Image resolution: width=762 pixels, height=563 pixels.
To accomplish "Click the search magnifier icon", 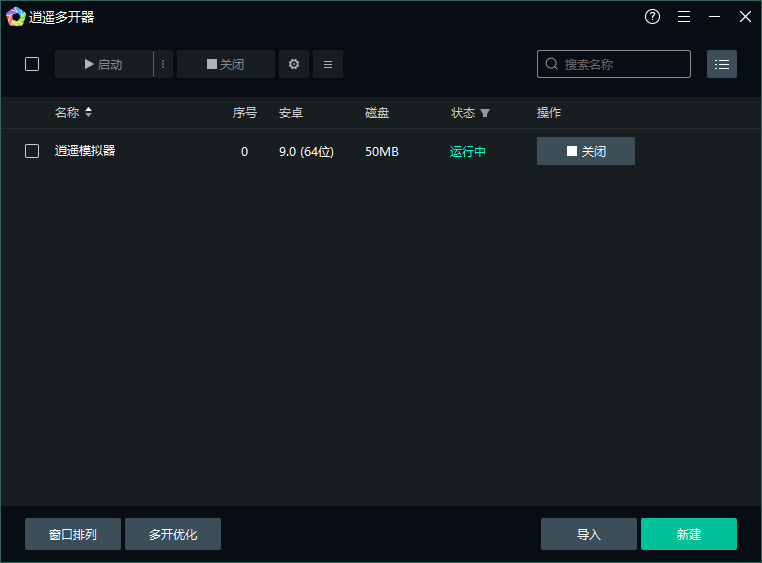I will pyautogui.click(x=552, y=64).
